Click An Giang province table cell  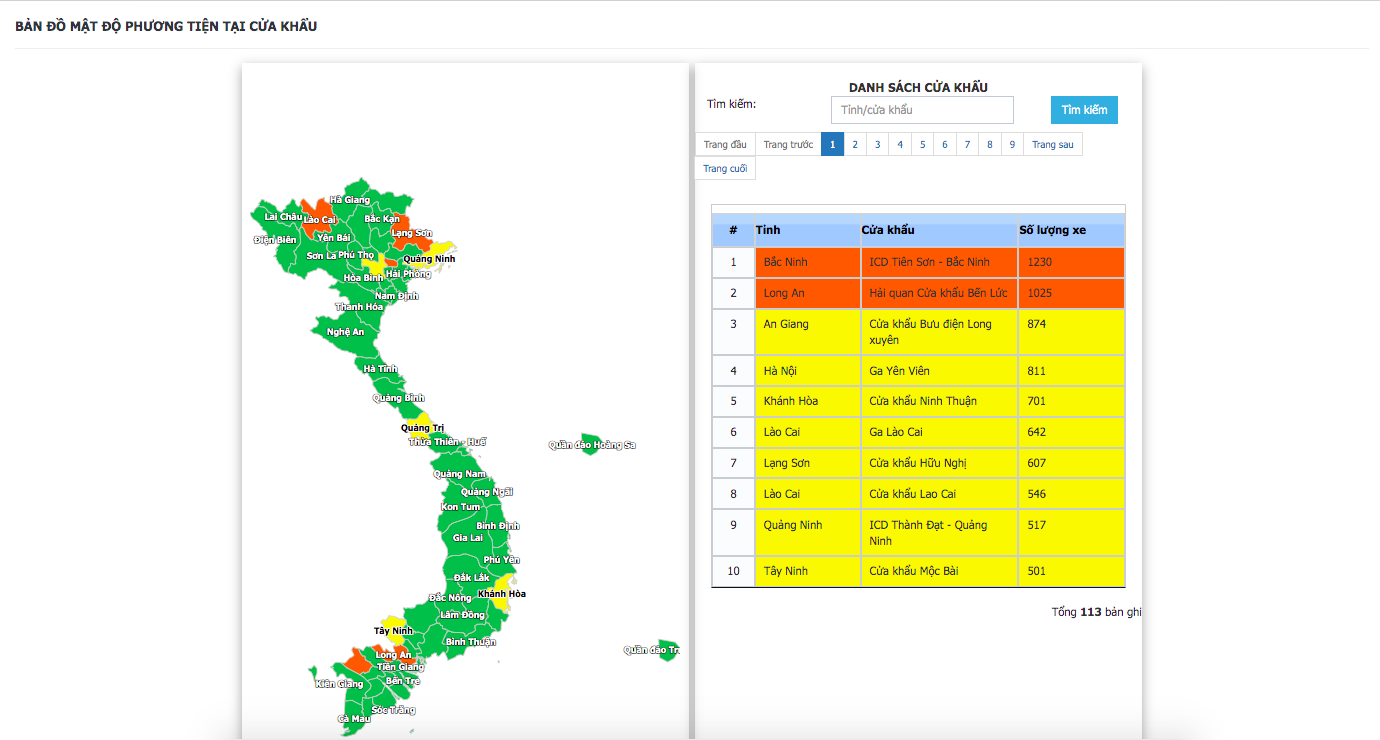(x=807, y=332)
